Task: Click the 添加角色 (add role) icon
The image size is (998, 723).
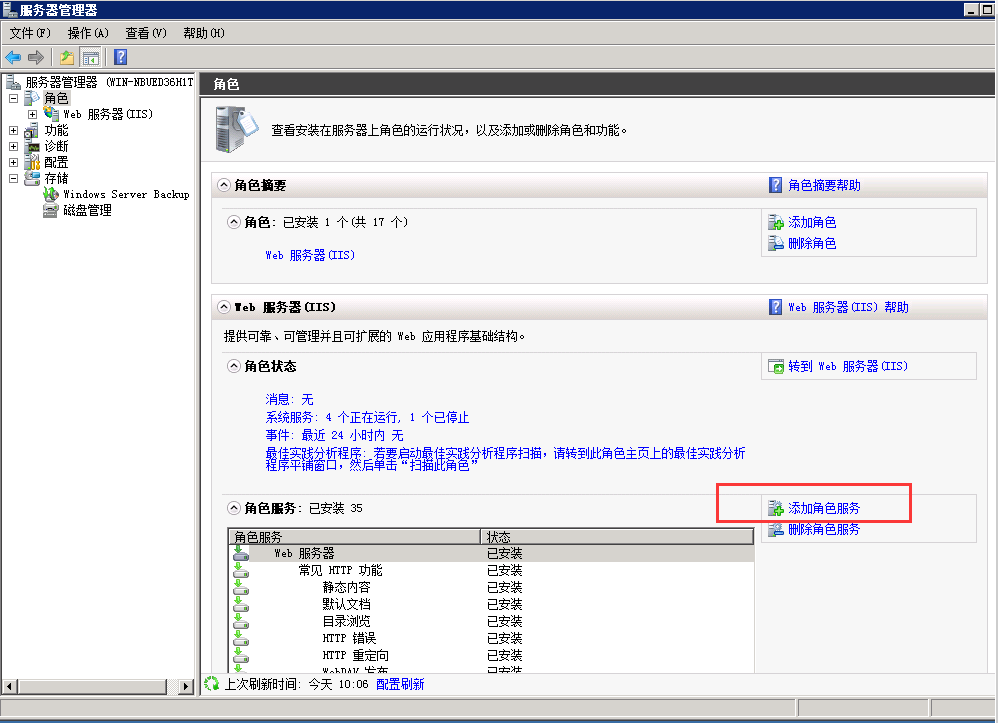Action: click(776, 223)
